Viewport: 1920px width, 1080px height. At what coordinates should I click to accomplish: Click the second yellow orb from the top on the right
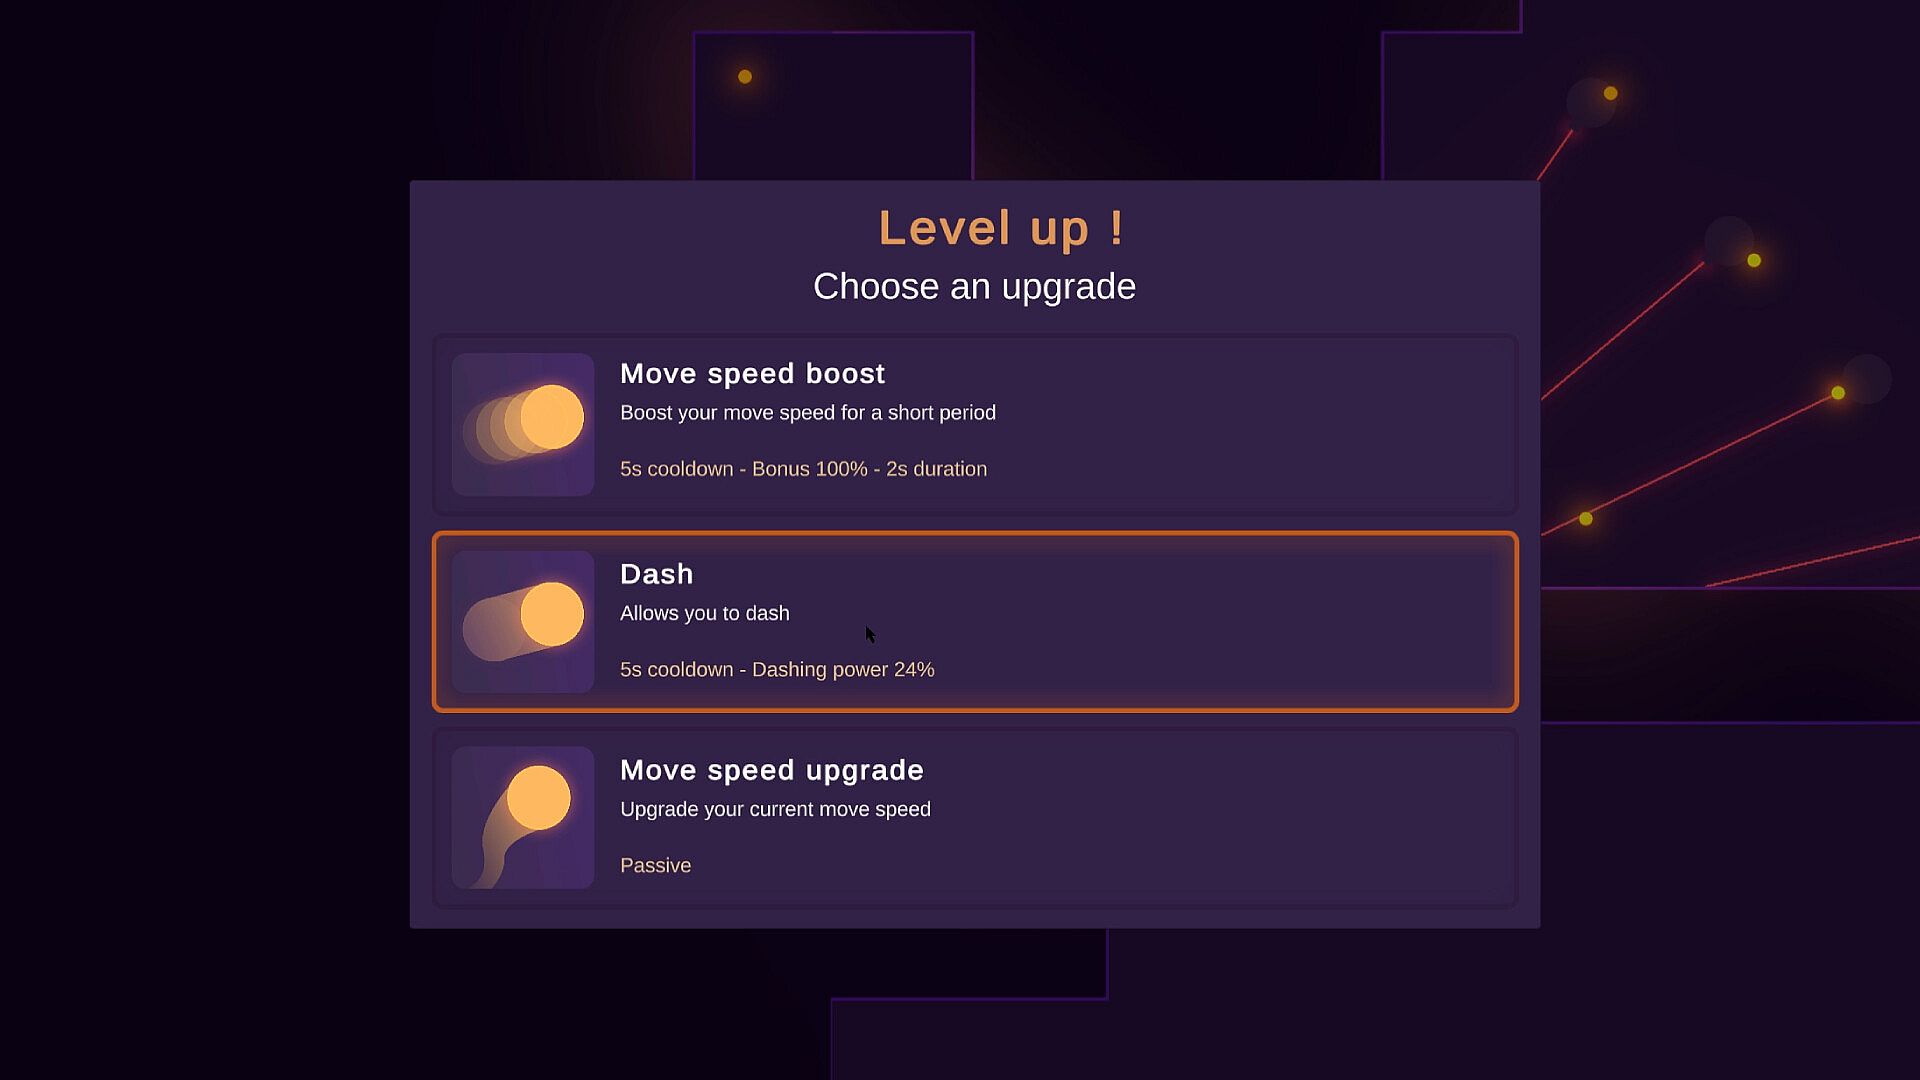click(x=1754, y=261)
